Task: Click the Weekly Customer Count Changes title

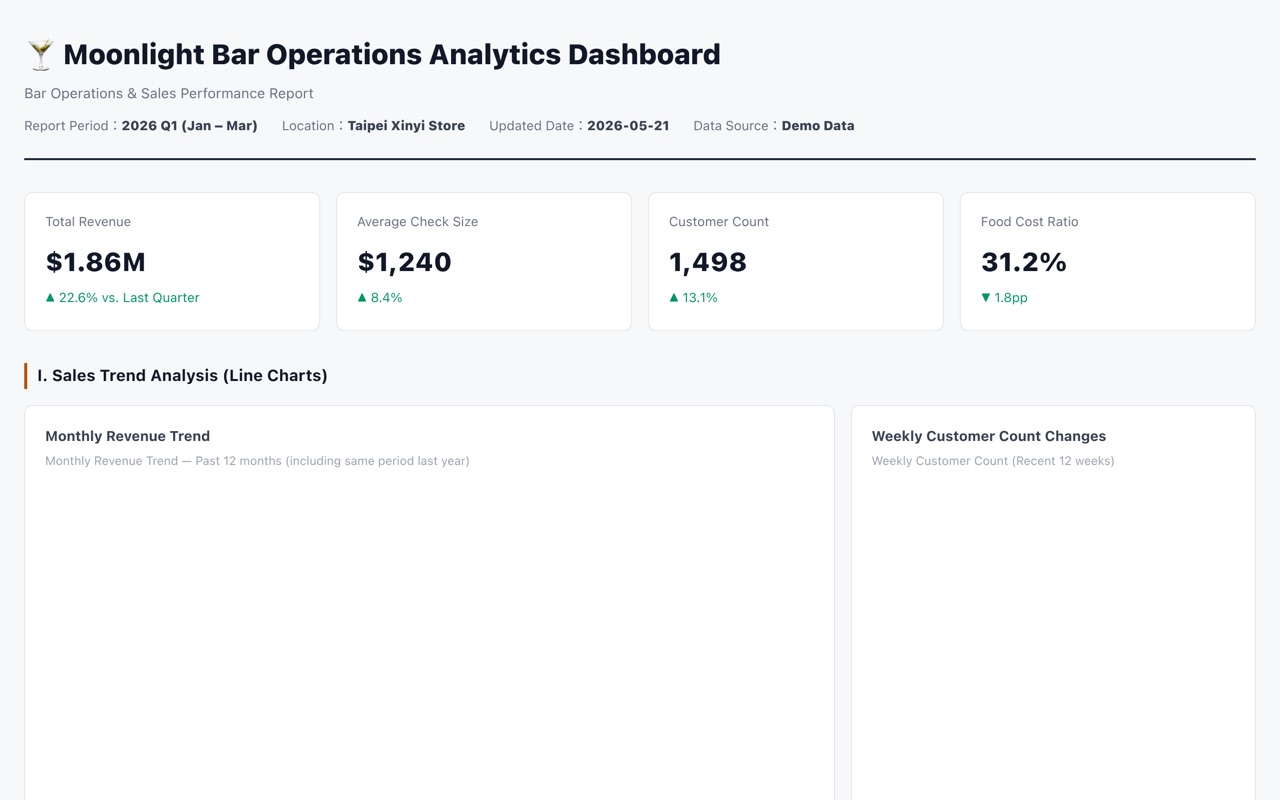Action: point(989,436)
